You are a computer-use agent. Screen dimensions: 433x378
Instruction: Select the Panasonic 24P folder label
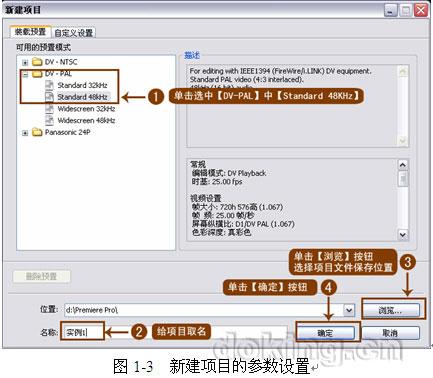tap(68, 132)
